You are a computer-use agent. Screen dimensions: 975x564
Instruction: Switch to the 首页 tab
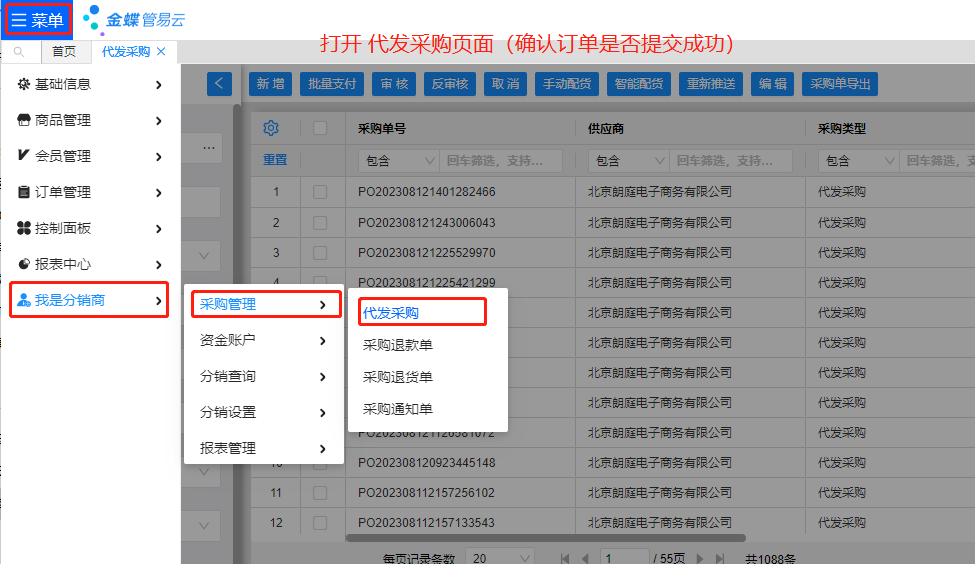(64, 51)
